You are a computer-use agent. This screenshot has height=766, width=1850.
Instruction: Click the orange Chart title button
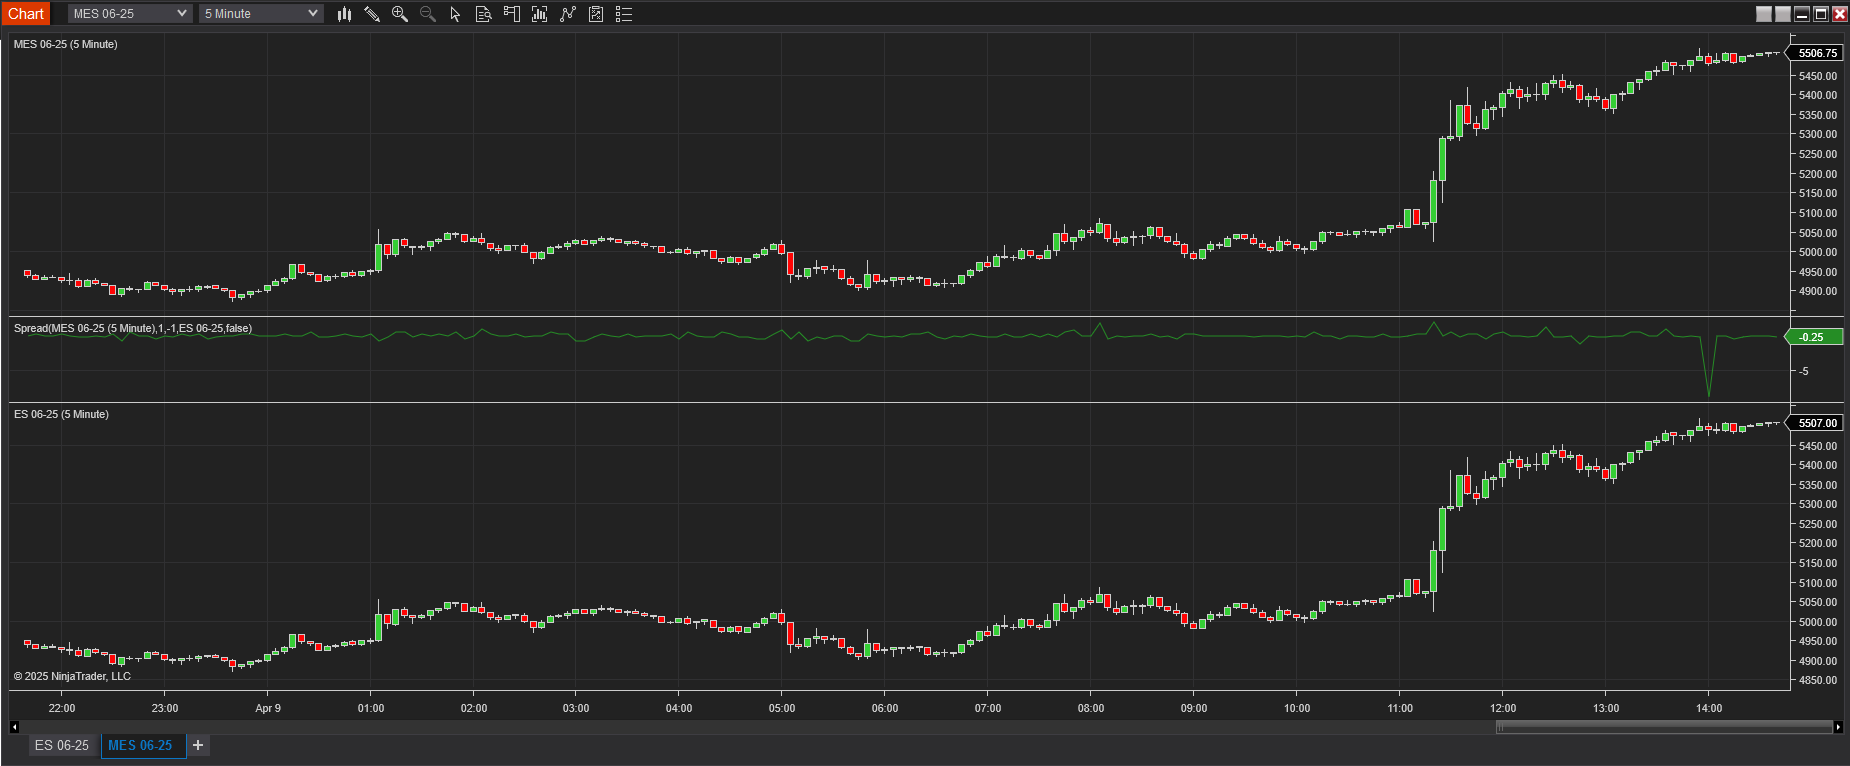pos(26,14)
